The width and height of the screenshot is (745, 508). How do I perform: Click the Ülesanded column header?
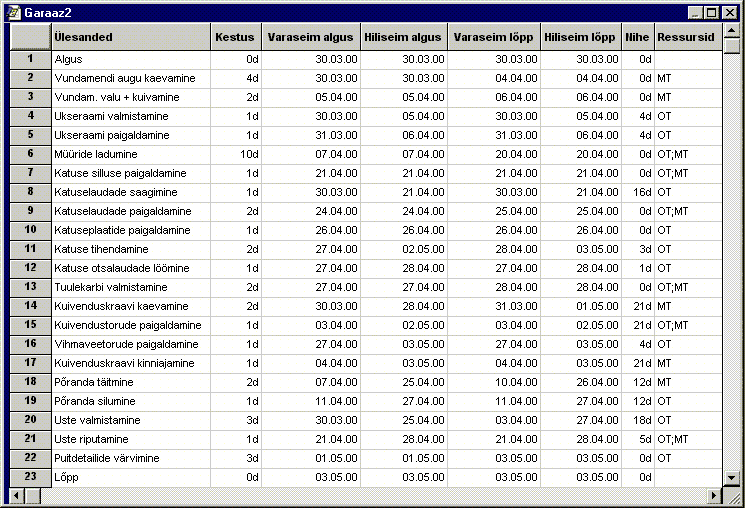(x=131, y=37)
